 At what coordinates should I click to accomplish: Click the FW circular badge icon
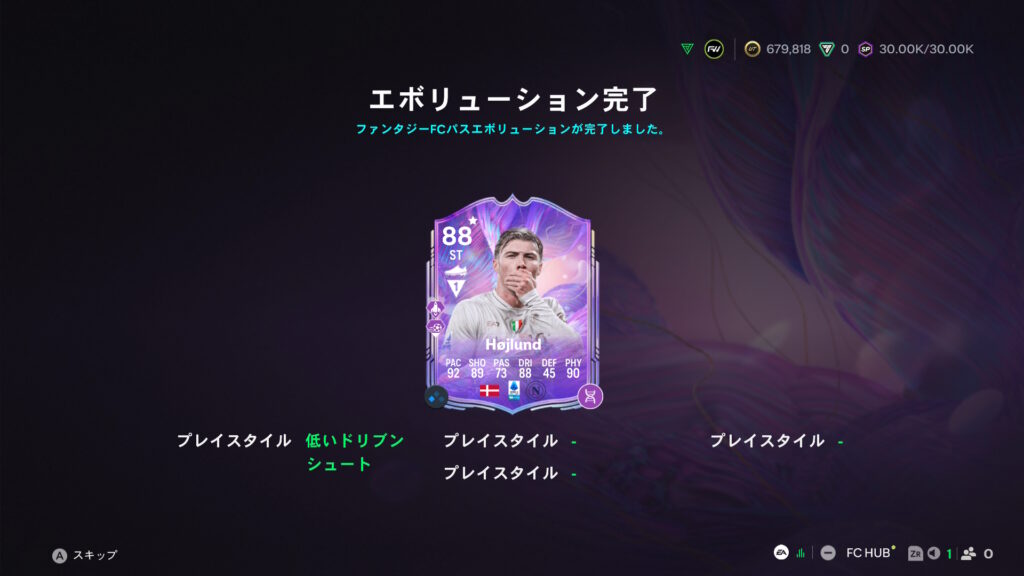(x=714, y=49)
